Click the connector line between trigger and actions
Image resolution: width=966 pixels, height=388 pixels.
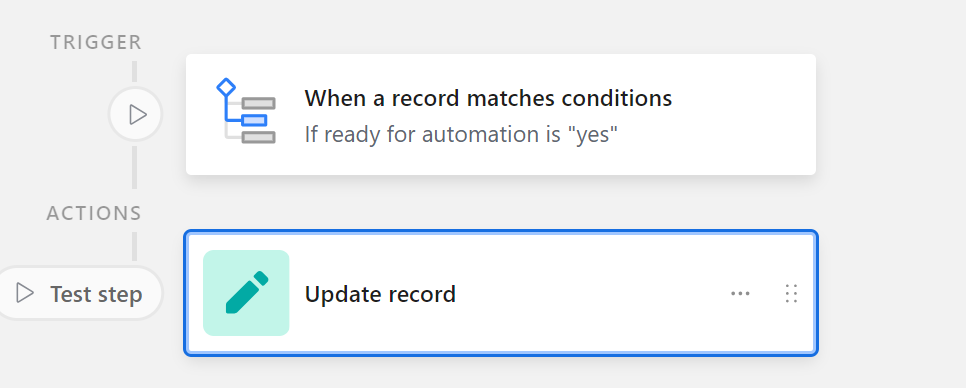[x=134, y=168]
